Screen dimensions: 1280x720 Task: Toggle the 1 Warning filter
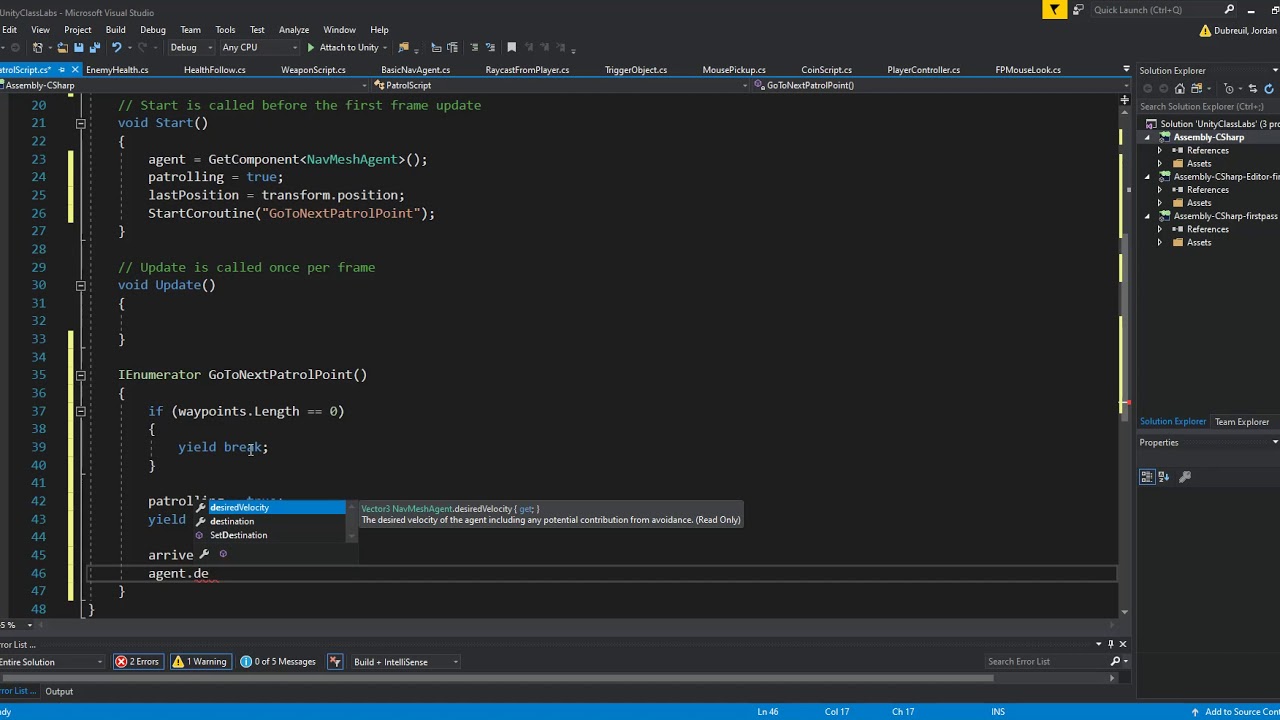(200, 662)
